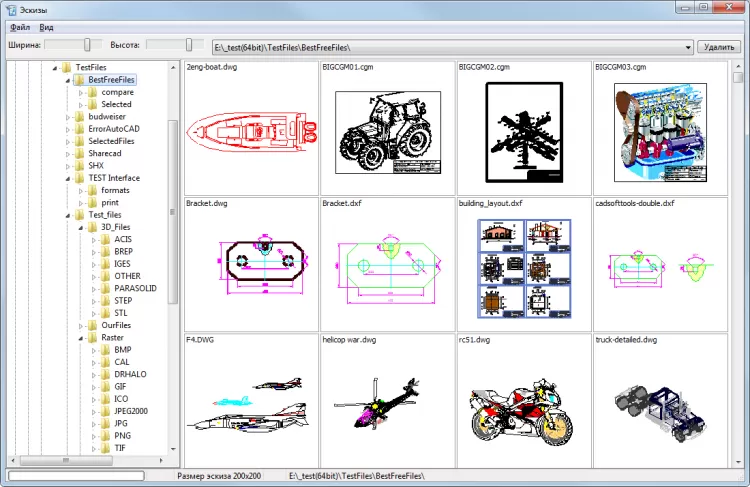Click the PARASOLID folder icon
Viewport: 750px width, 487px height.
point(105,288)
